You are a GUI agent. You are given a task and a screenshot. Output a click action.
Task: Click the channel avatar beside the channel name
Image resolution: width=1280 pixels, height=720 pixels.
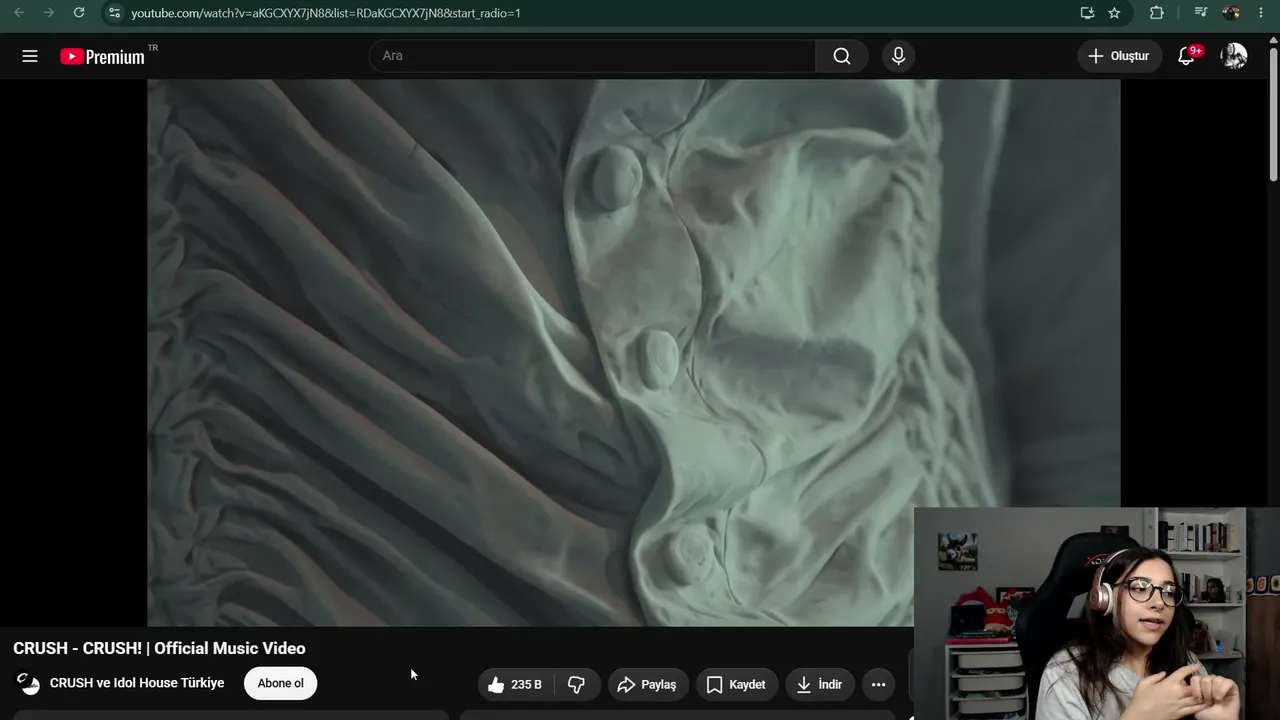[28, 683]
